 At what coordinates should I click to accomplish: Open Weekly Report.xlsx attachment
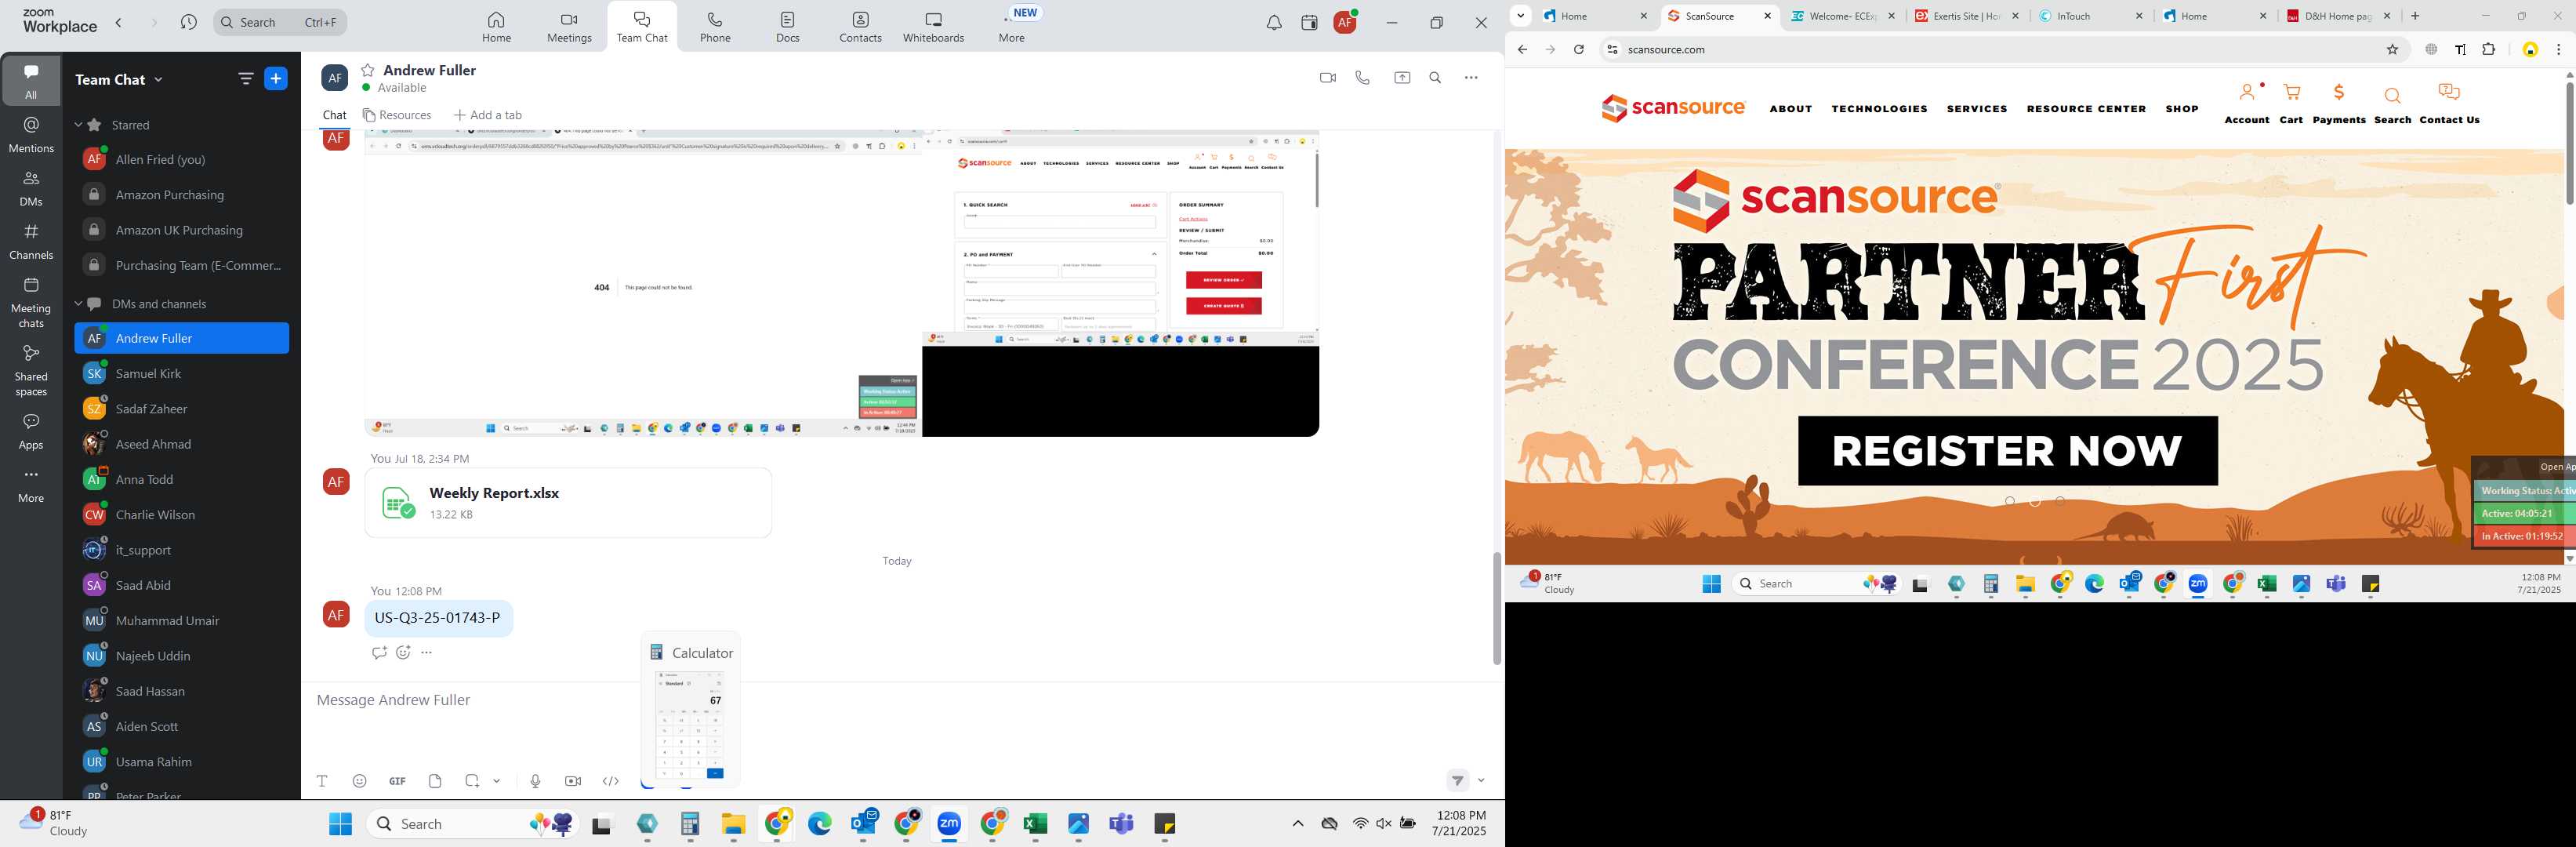click(x=568, y=503)
